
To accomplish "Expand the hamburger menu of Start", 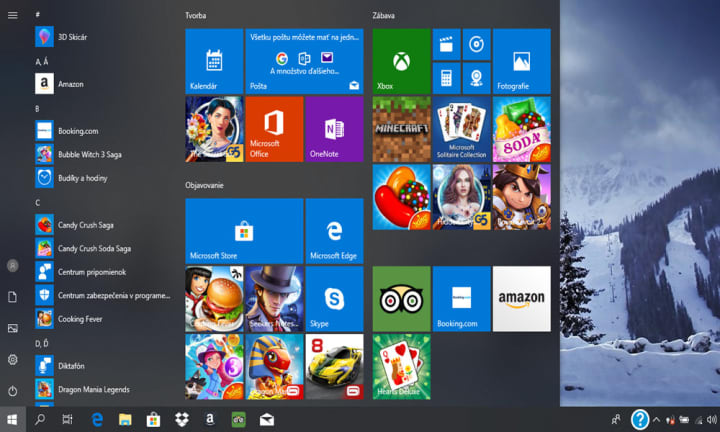I will [13, 15].
